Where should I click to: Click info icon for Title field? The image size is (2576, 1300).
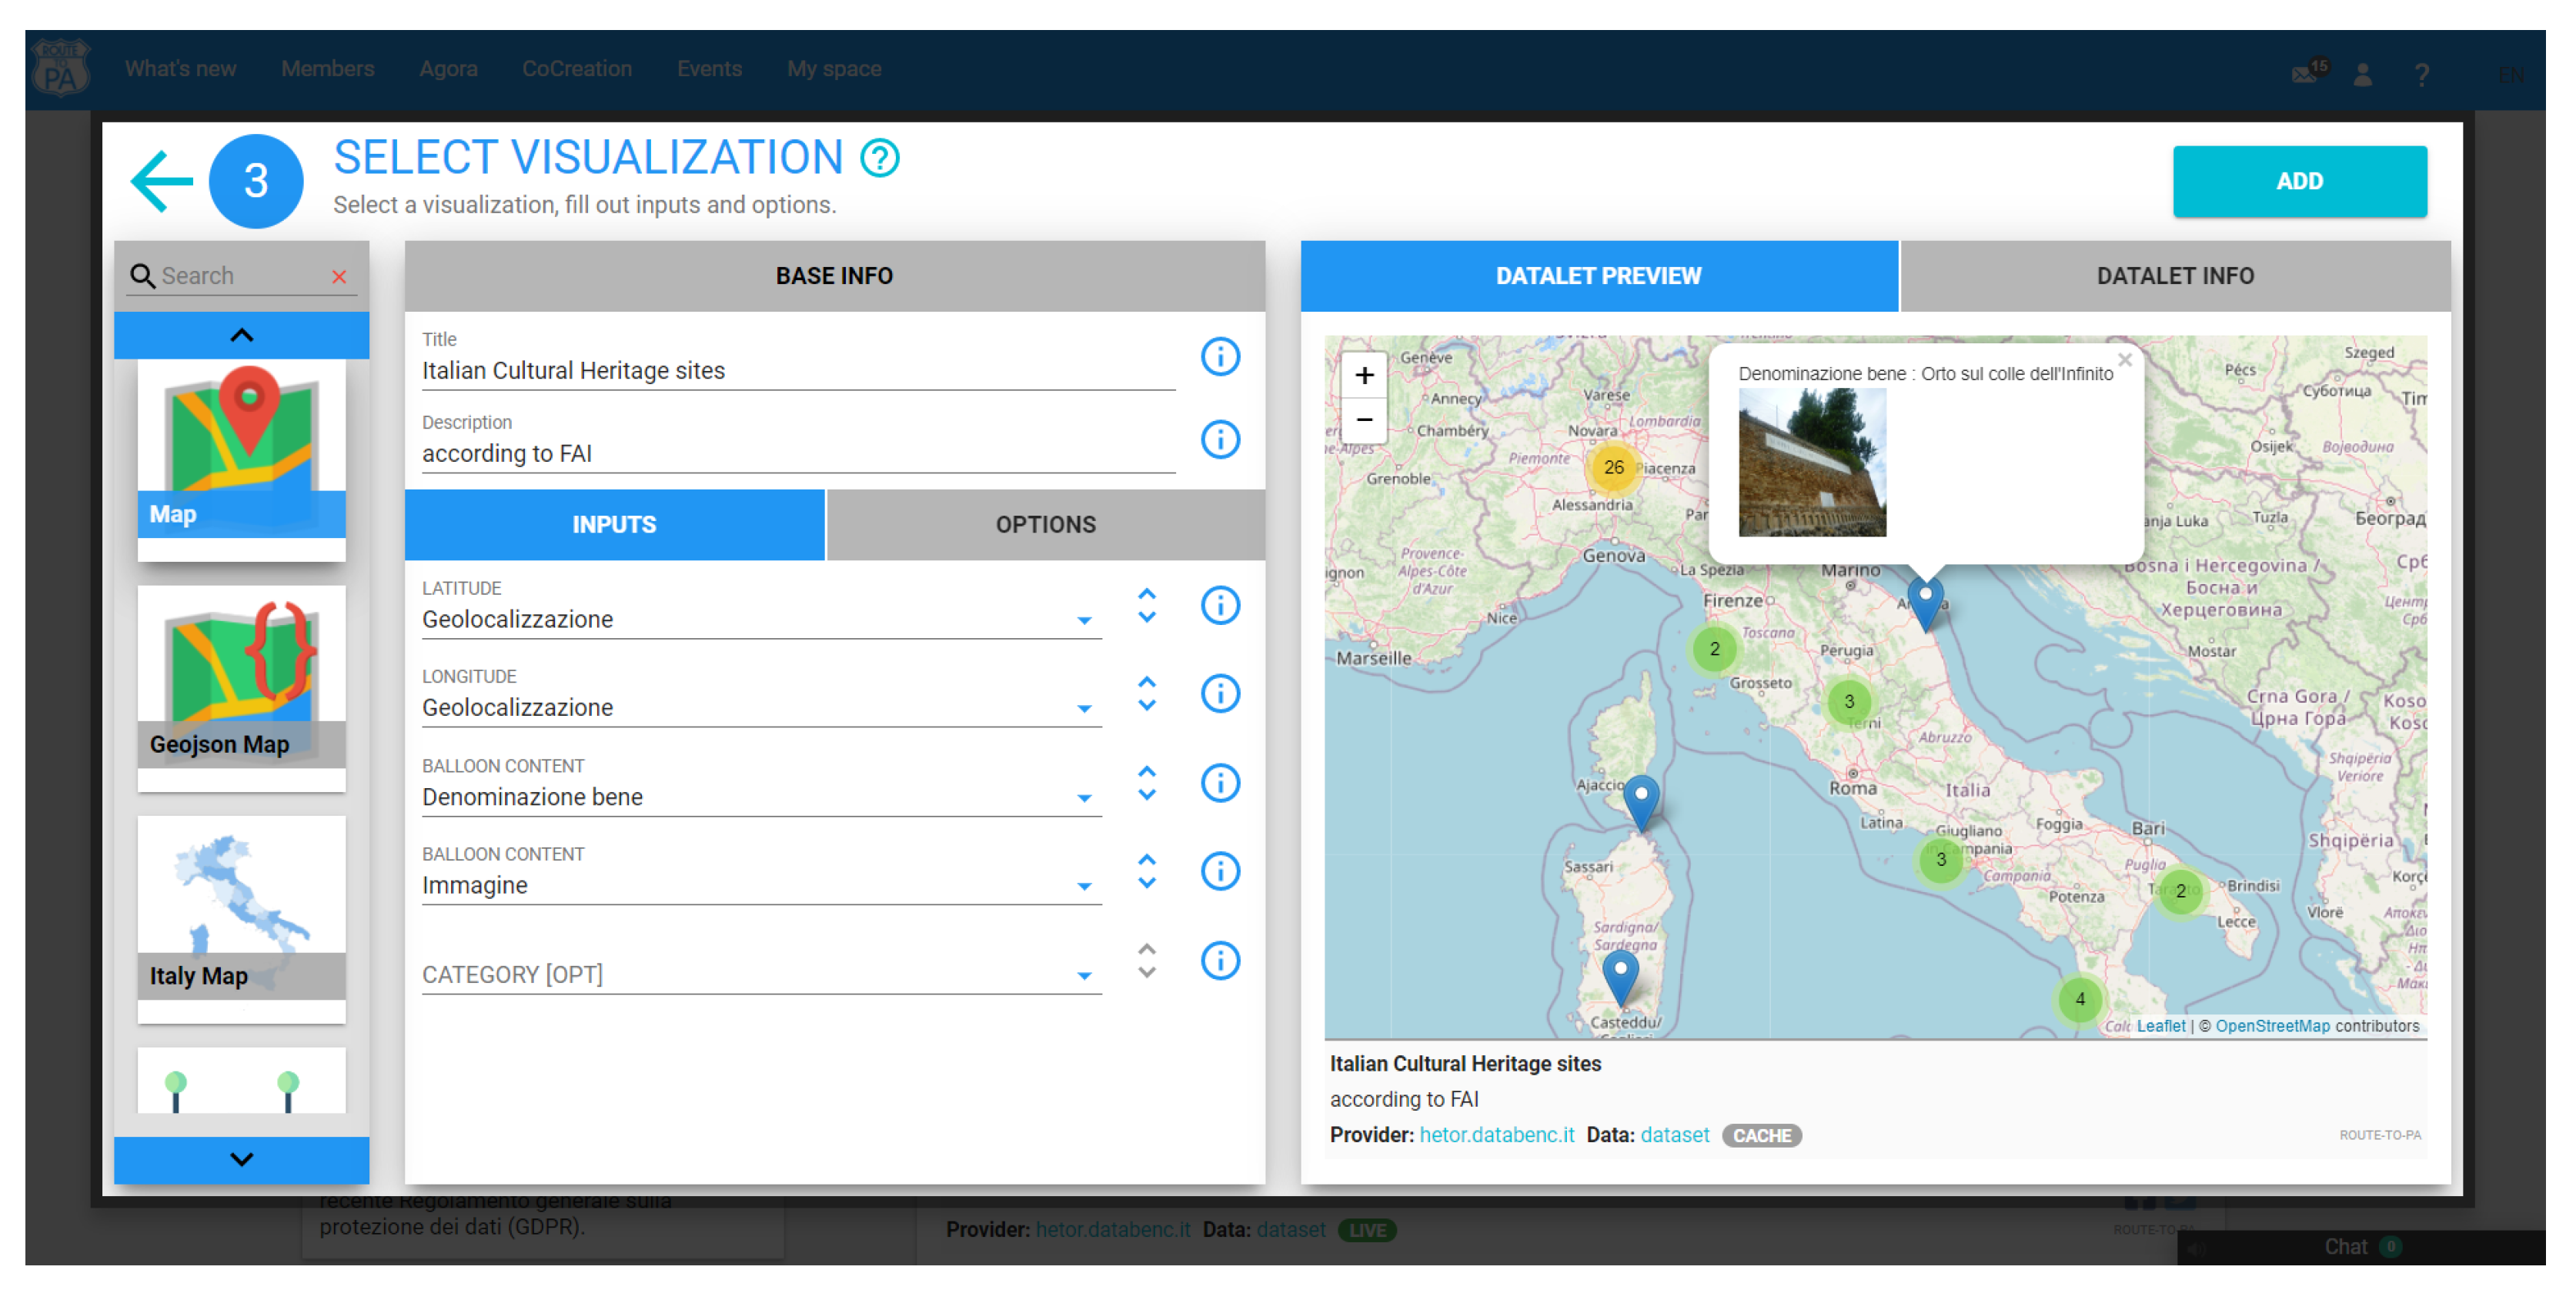(1219, 357)
